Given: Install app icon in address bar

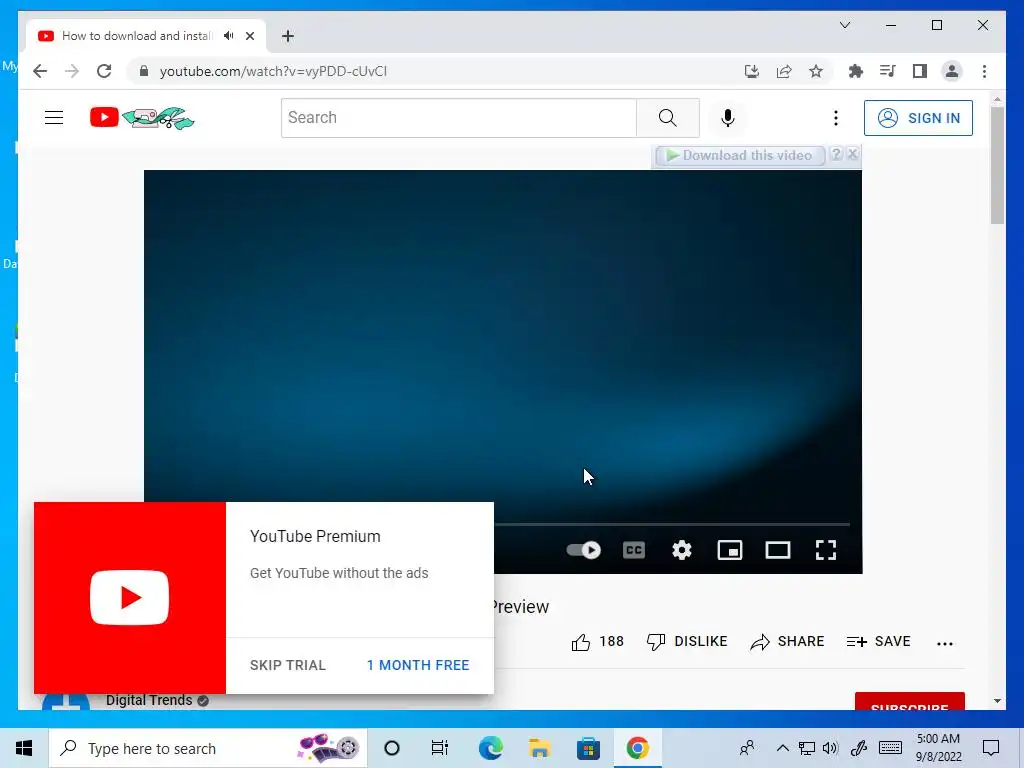Looking at the screenshot, I should 752,71.
